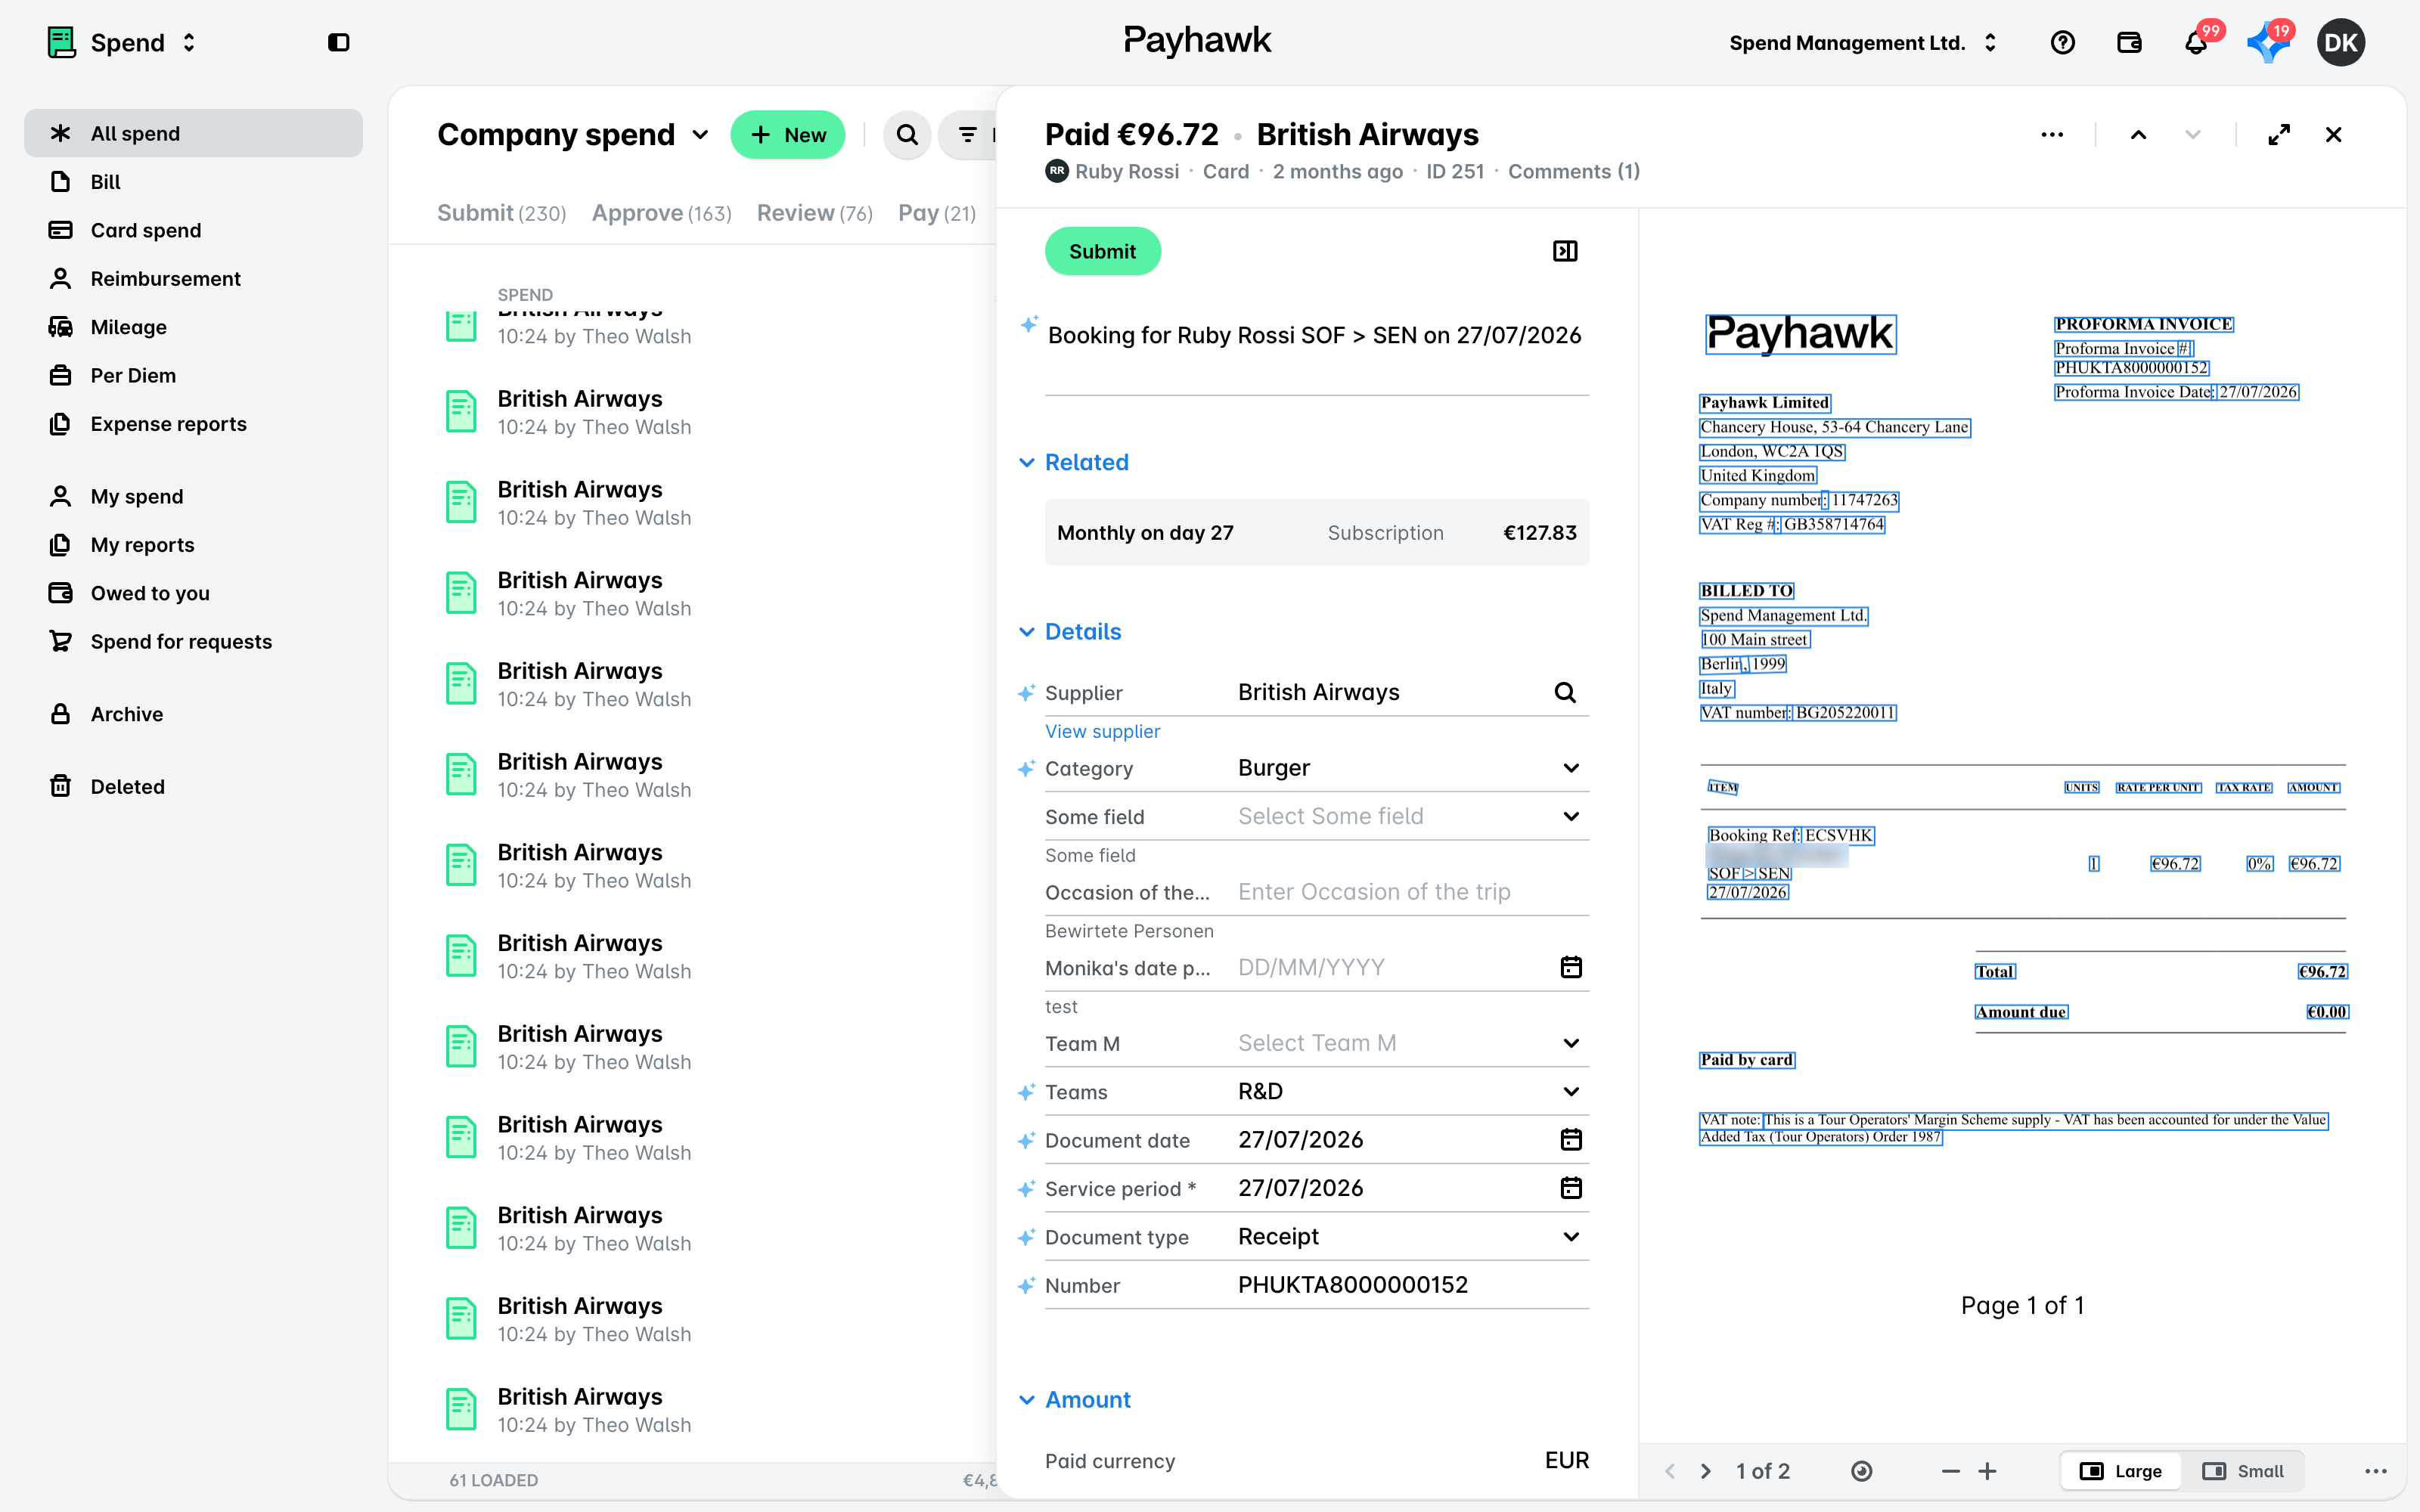Go to previous expense with up arrow

click(2138, 135)
